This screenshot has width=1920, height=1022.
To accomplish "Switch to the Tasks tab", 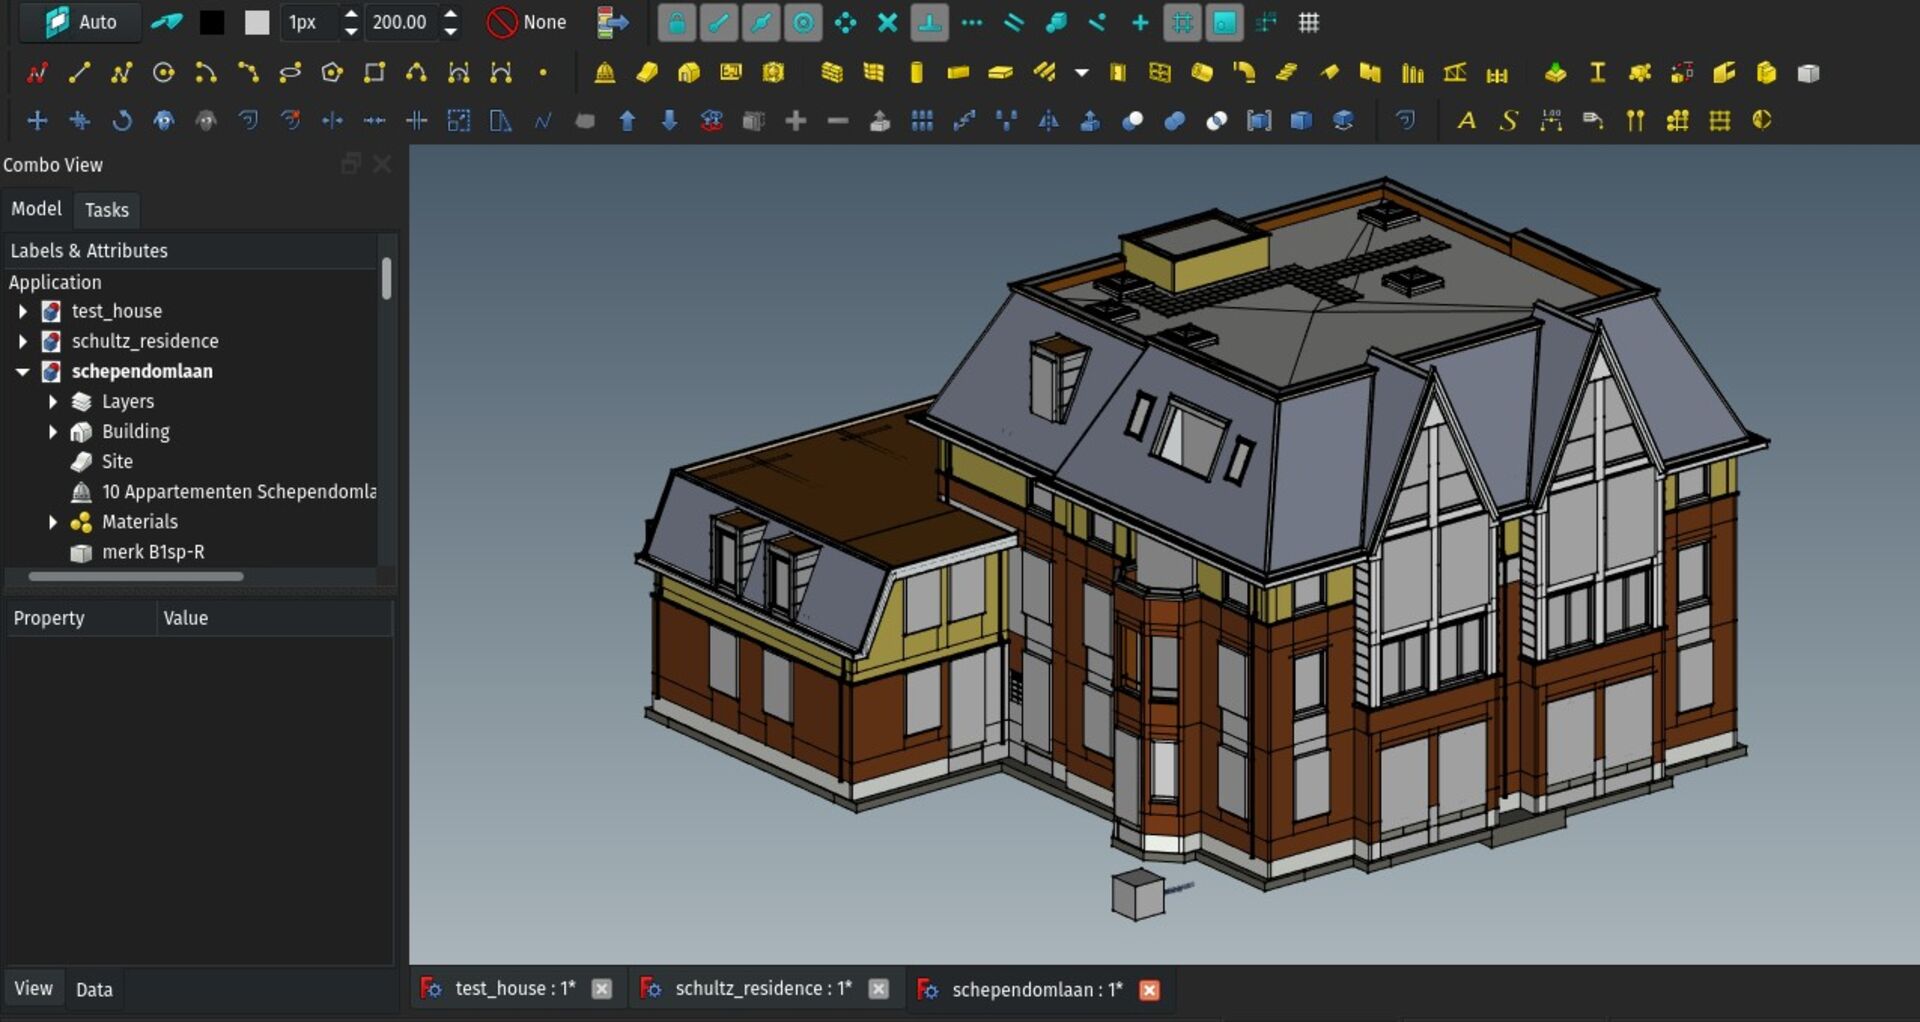I will tap(107, 210).
